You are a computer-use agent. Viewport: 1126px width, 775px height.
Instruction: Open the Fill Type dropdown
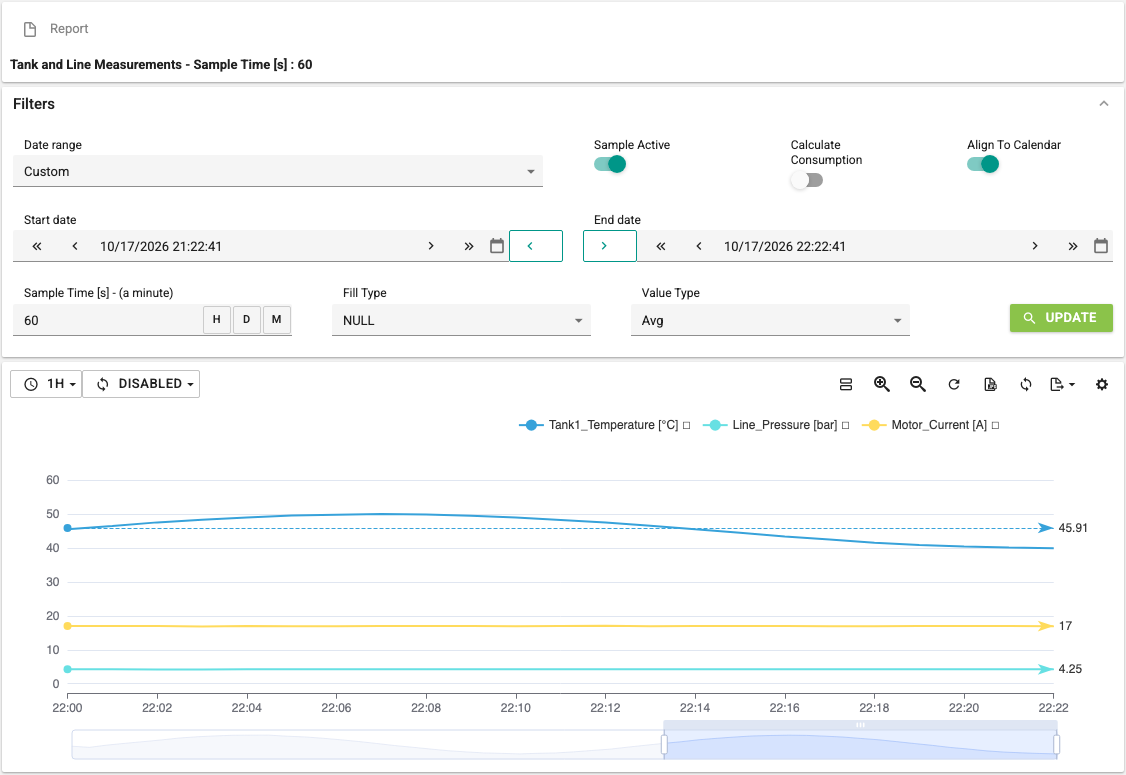click(x=461, y=320)
